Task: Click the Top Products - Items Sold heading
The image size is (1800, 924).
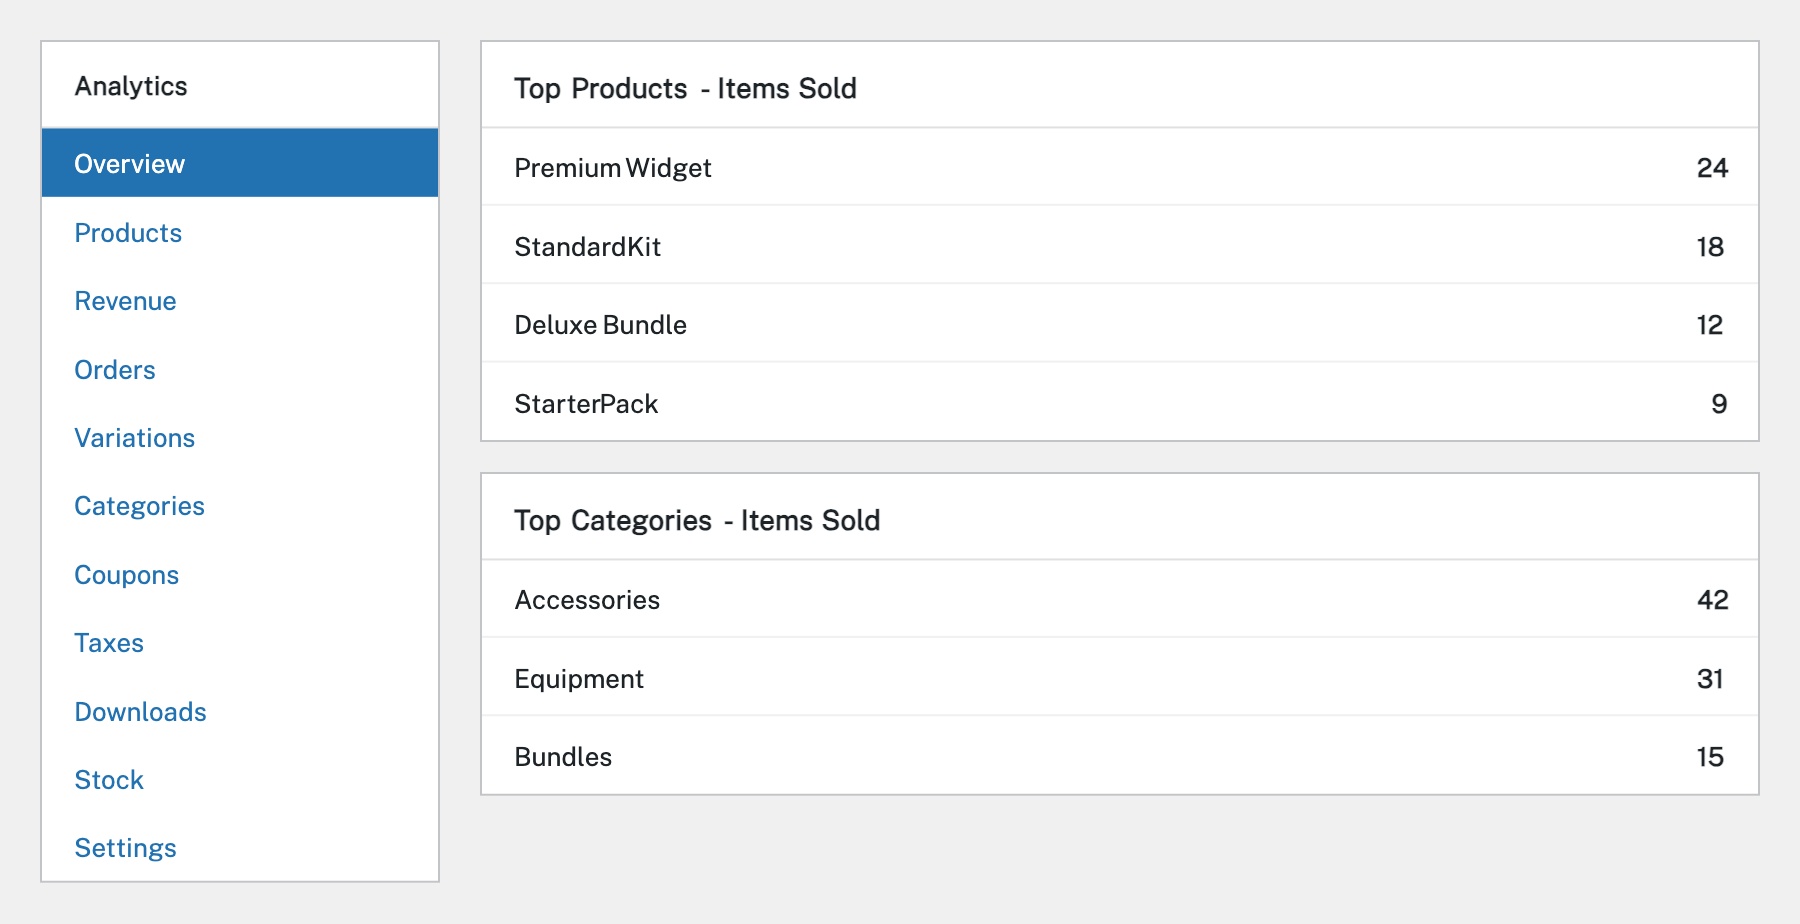Action: pos(685,88)
